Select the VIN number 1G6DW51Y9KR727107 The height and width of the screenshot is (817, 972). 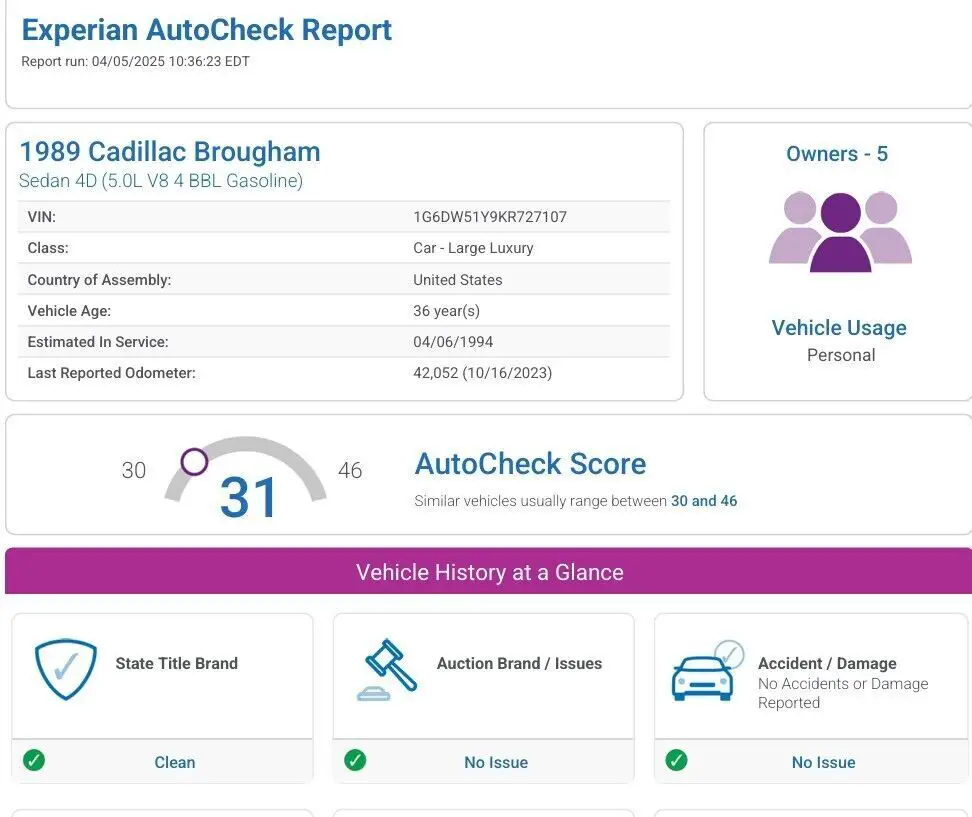pos(490,217)
